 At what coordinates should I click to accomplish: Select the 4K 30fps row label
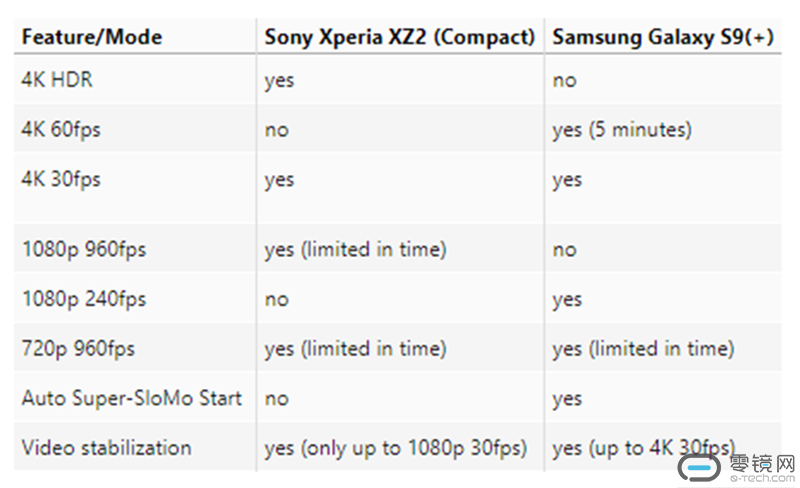61,179
